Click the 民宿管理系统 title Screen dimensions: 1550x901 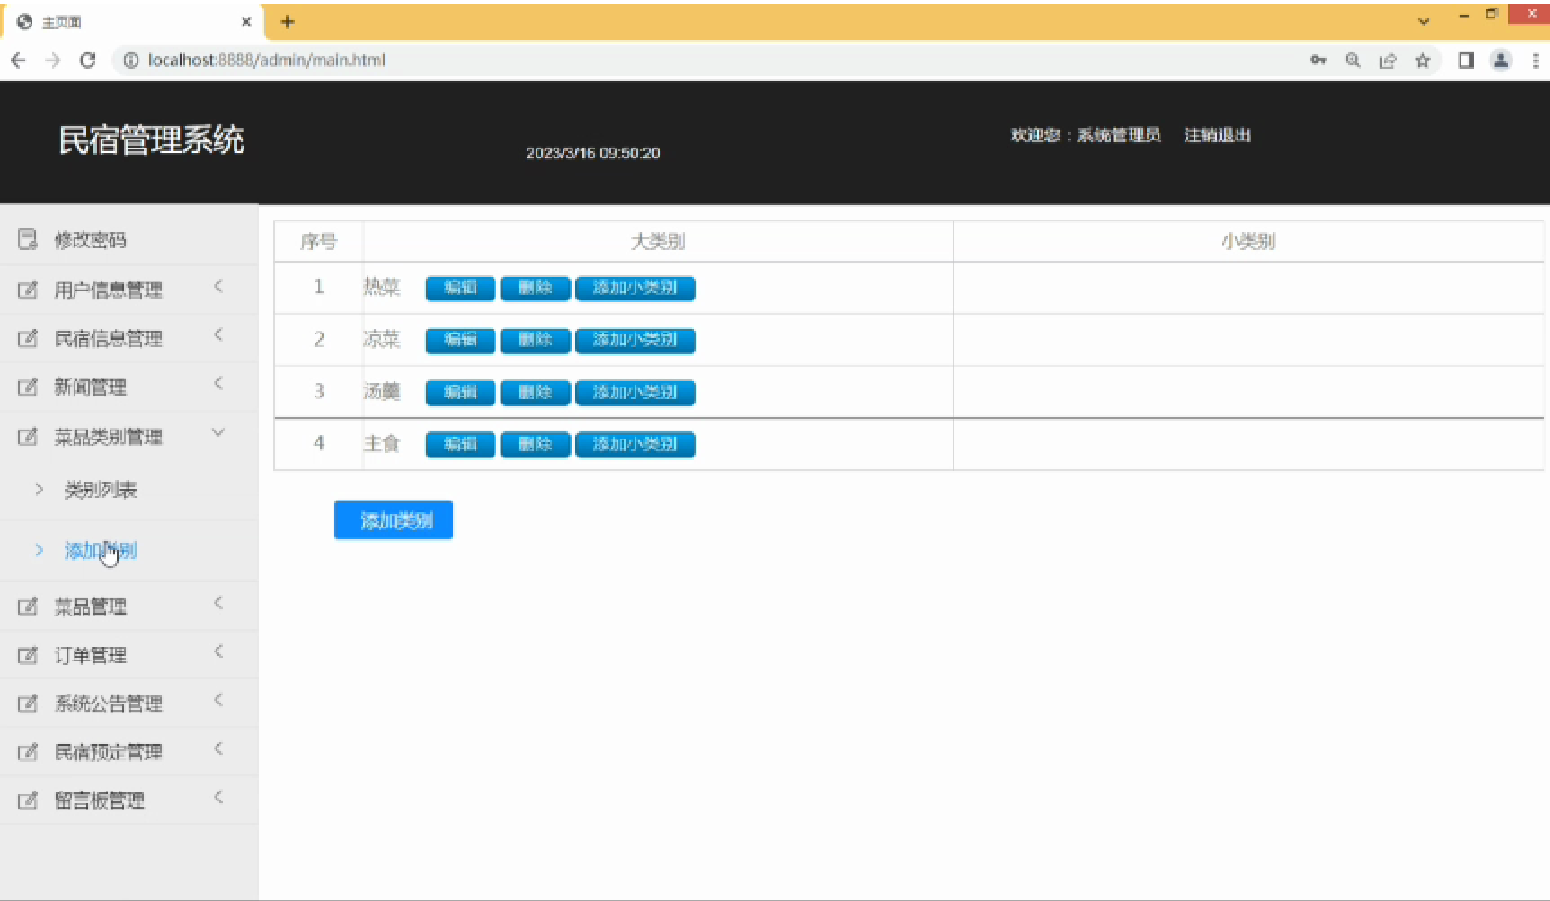pyautogui.click(x=151, y=140)
